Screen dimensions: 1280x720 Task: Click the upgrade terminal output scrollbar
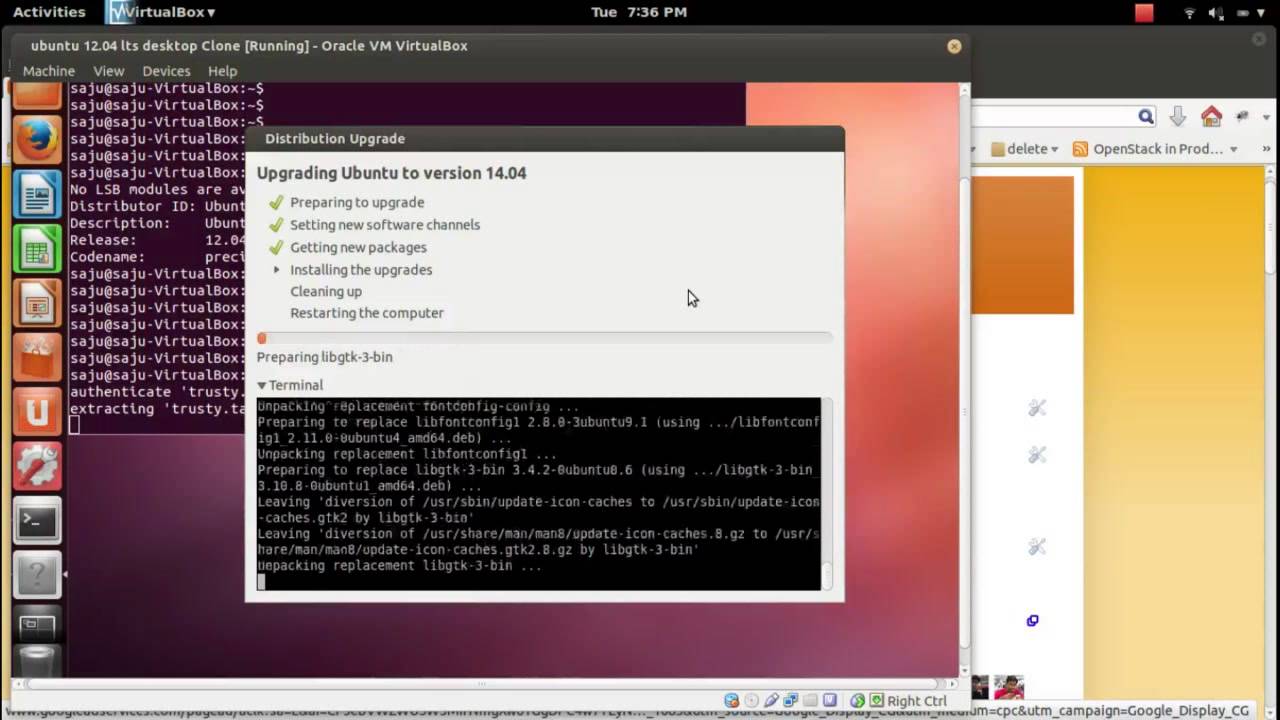click(827, 494)
